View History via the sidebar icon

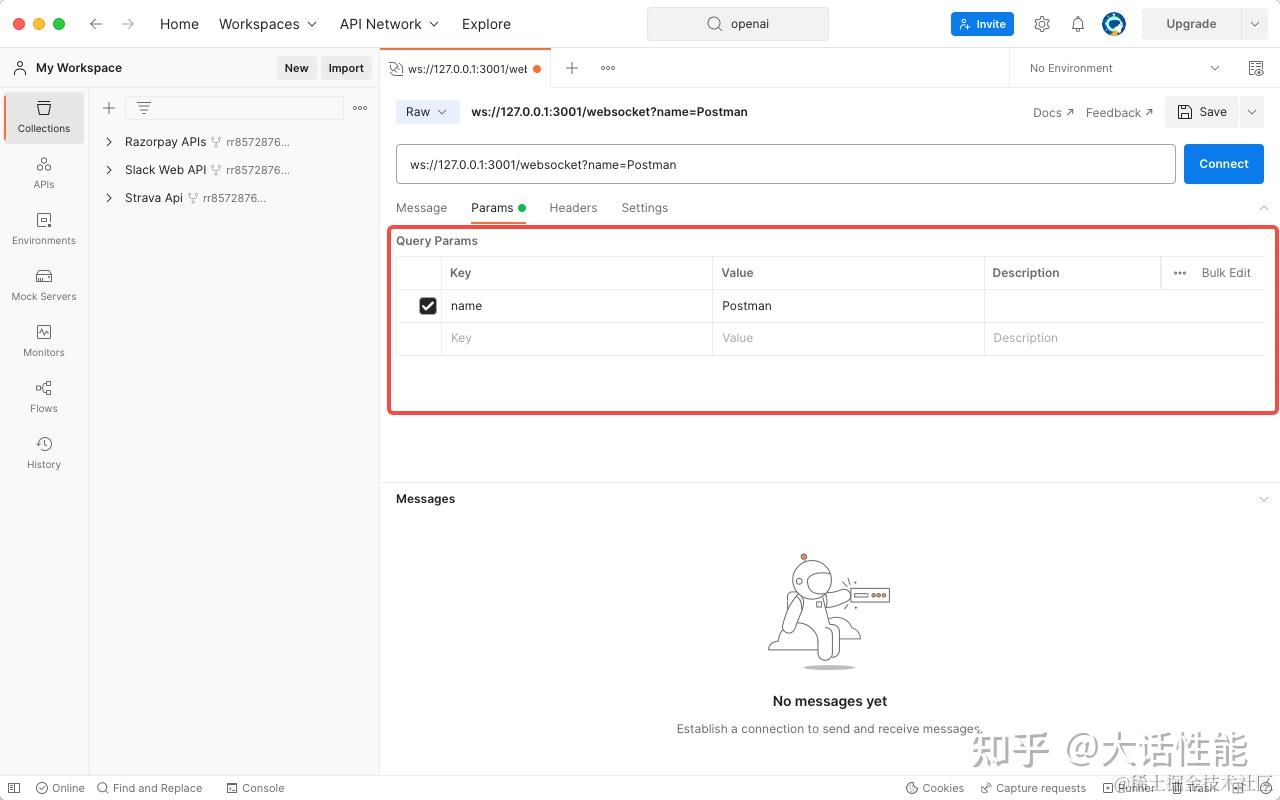tap(43, 453)
